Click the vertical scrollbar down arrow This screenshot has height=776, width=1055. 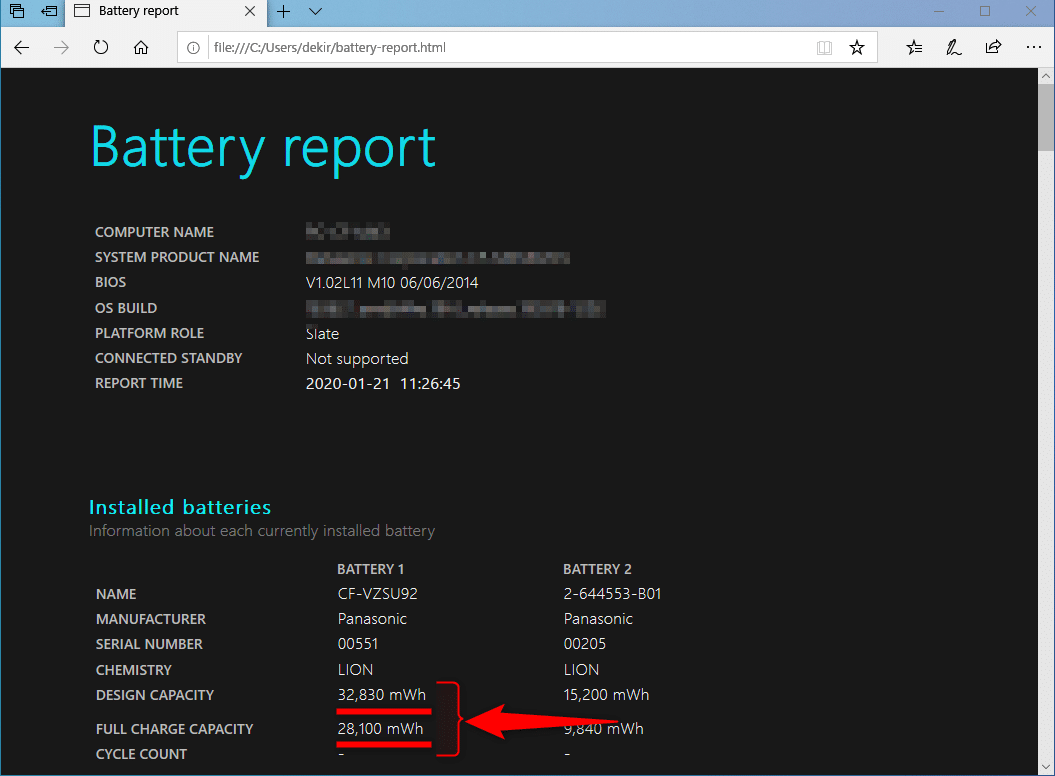[1046, 767]
